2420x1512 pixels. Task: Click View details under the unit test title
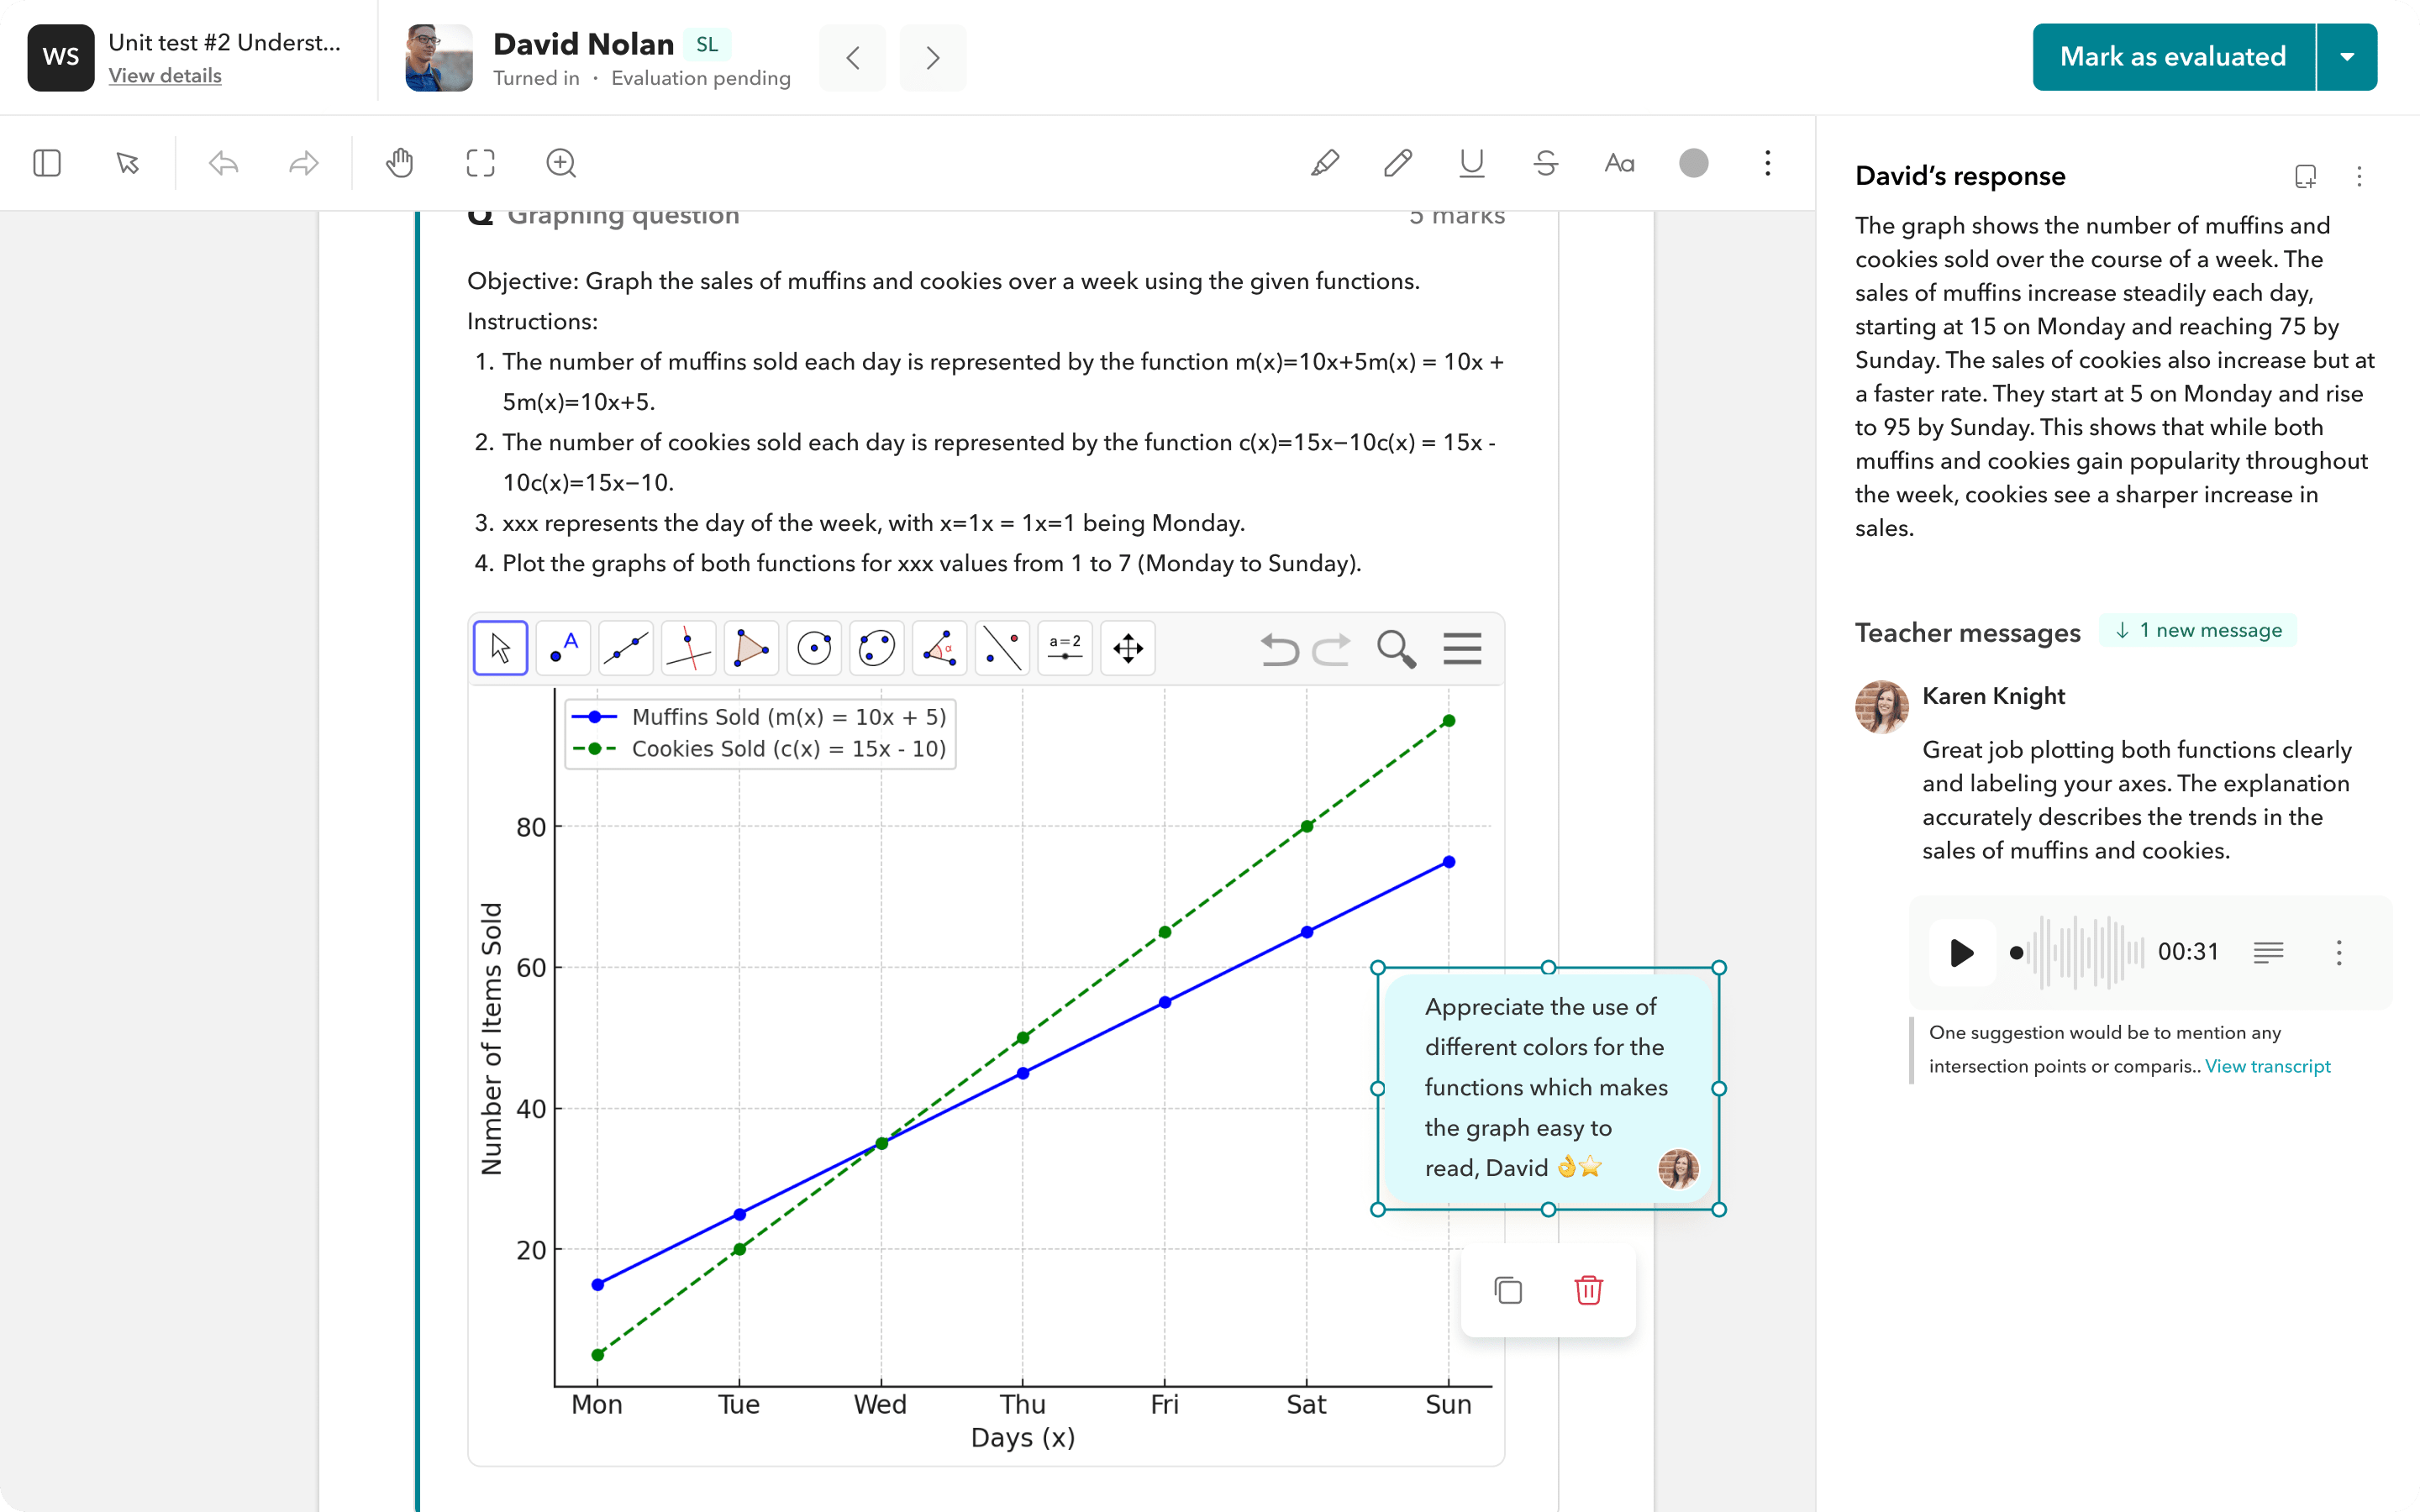[165, 75]
